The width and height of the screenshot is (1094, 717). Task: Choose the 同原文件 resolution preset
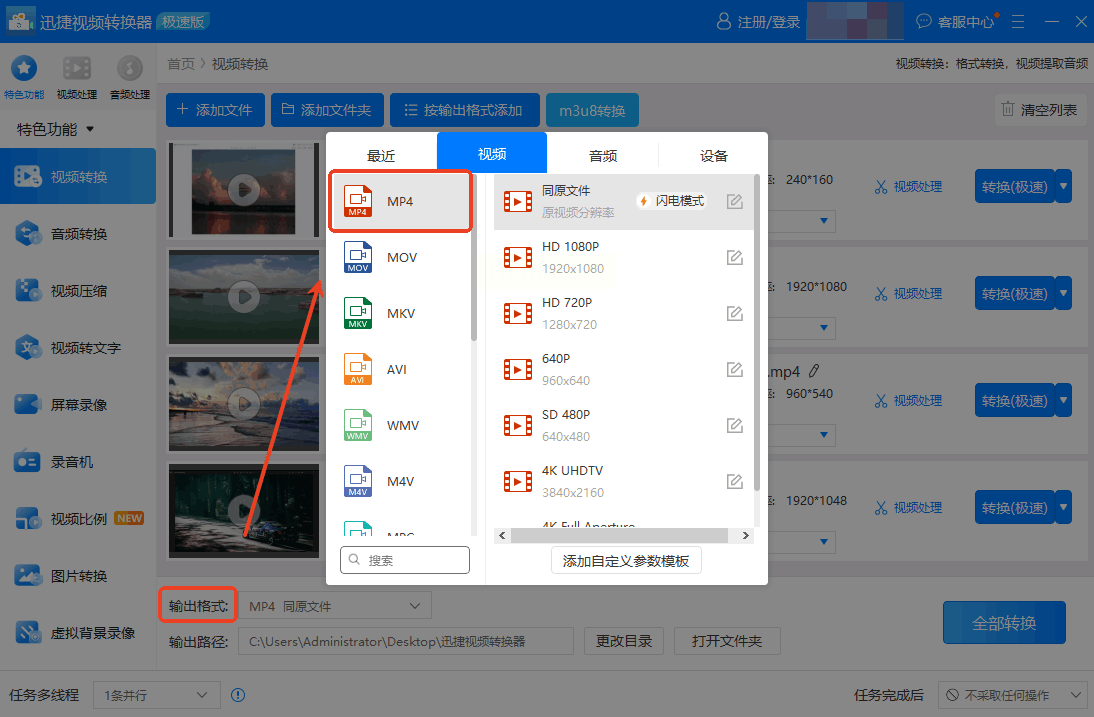coord(624,202)
